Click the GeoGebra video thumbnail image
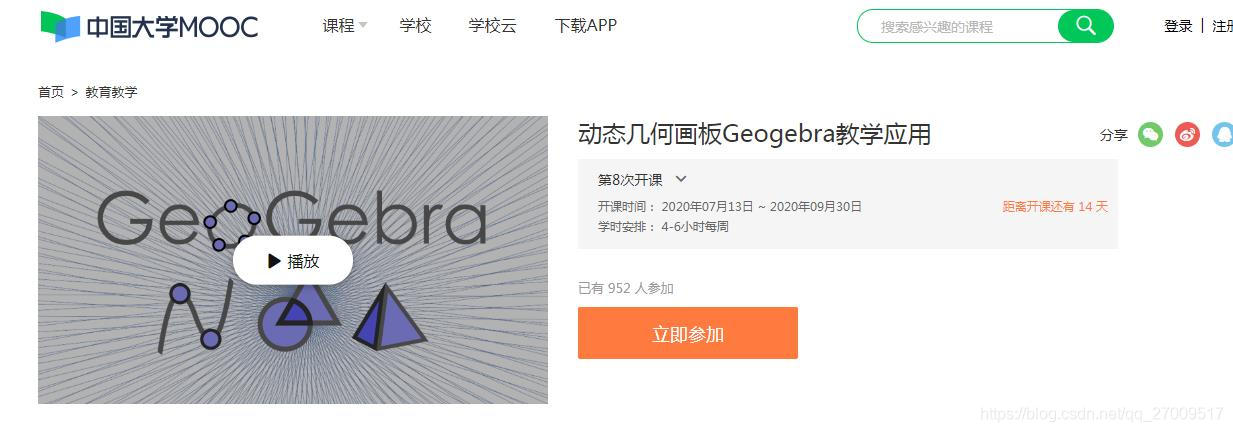The image size is (1233, 432). [x=293, y=260]
